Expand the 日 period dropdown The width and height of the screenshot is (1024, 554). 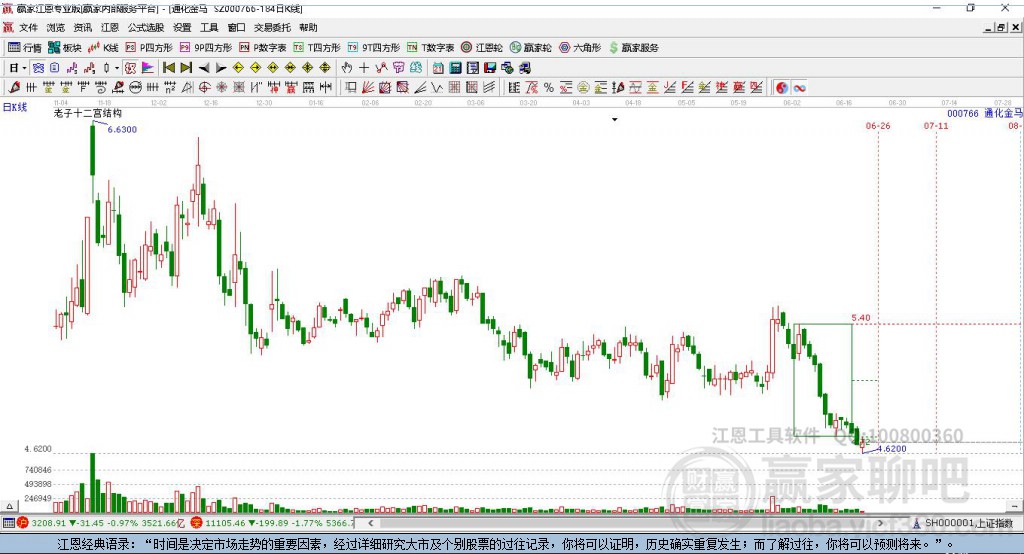point(24,68)
